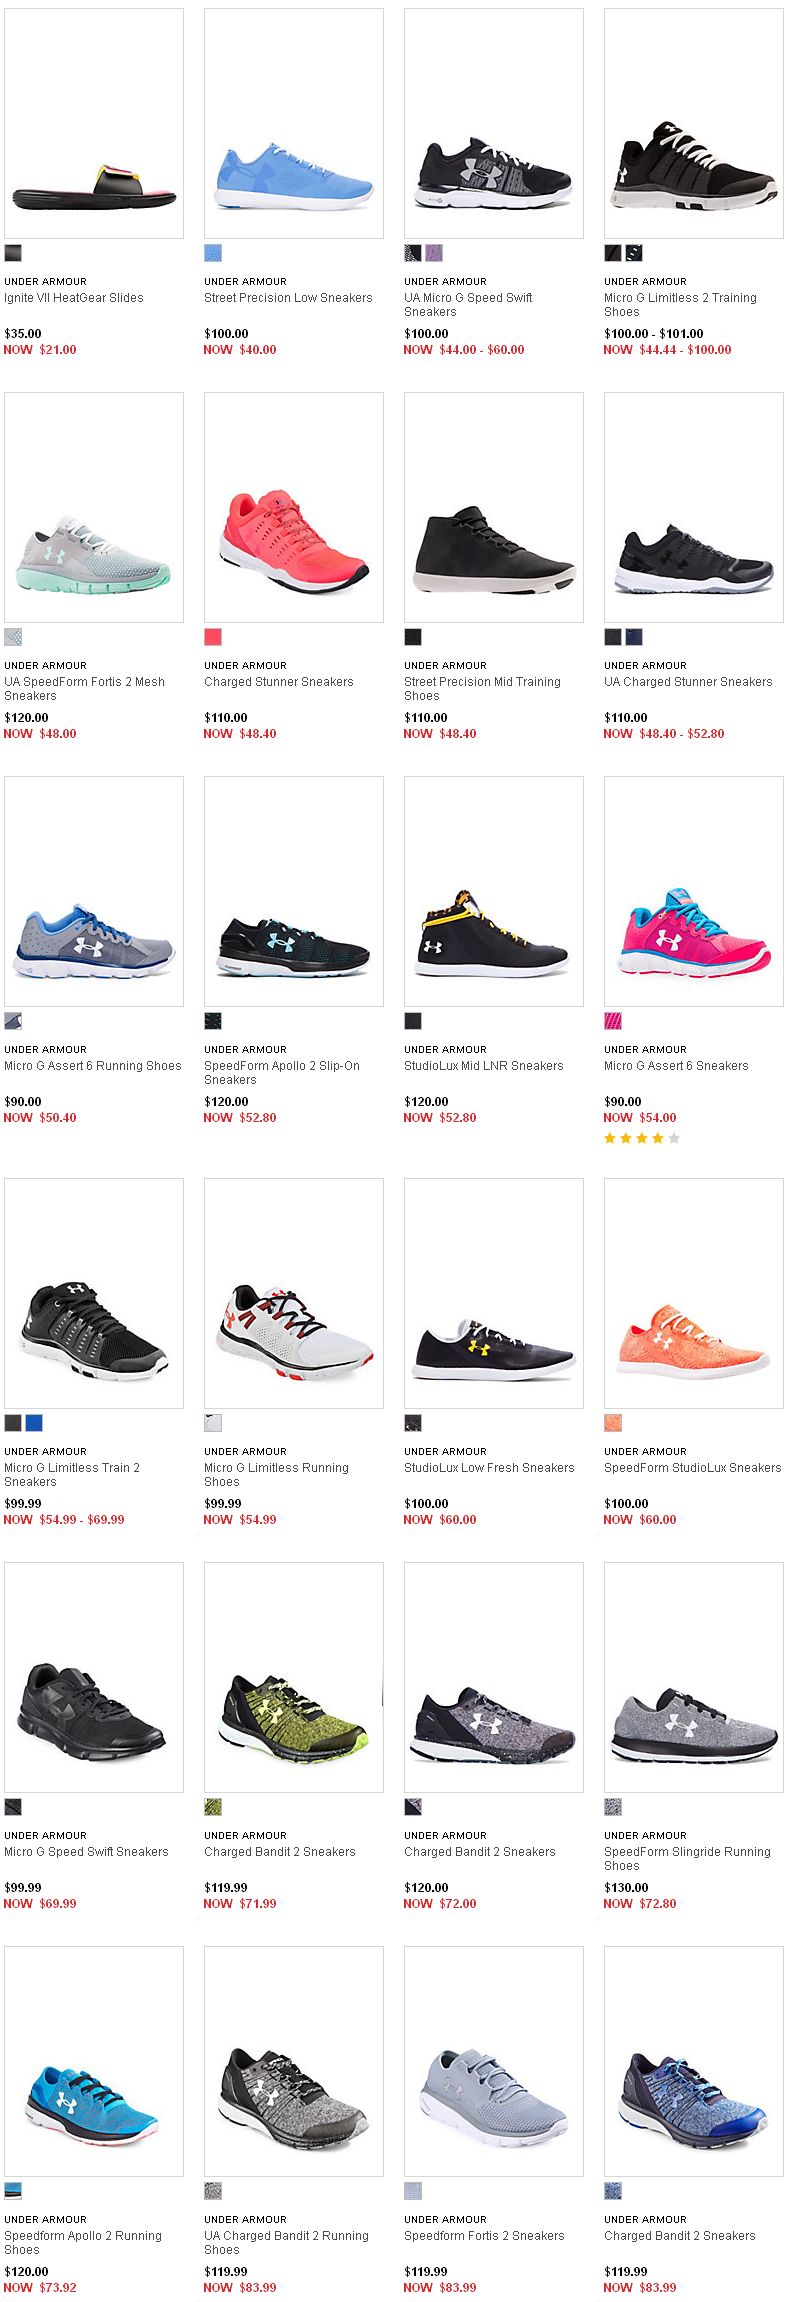Select coral swatch under Charged Stunner Sneakers
This screenshot has height=2302, width=789.
[213, 637]
